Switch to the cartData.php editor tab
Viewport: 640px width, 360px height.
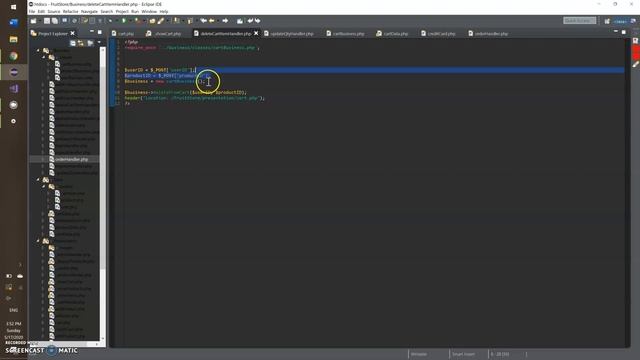click(x=393, y=33)
